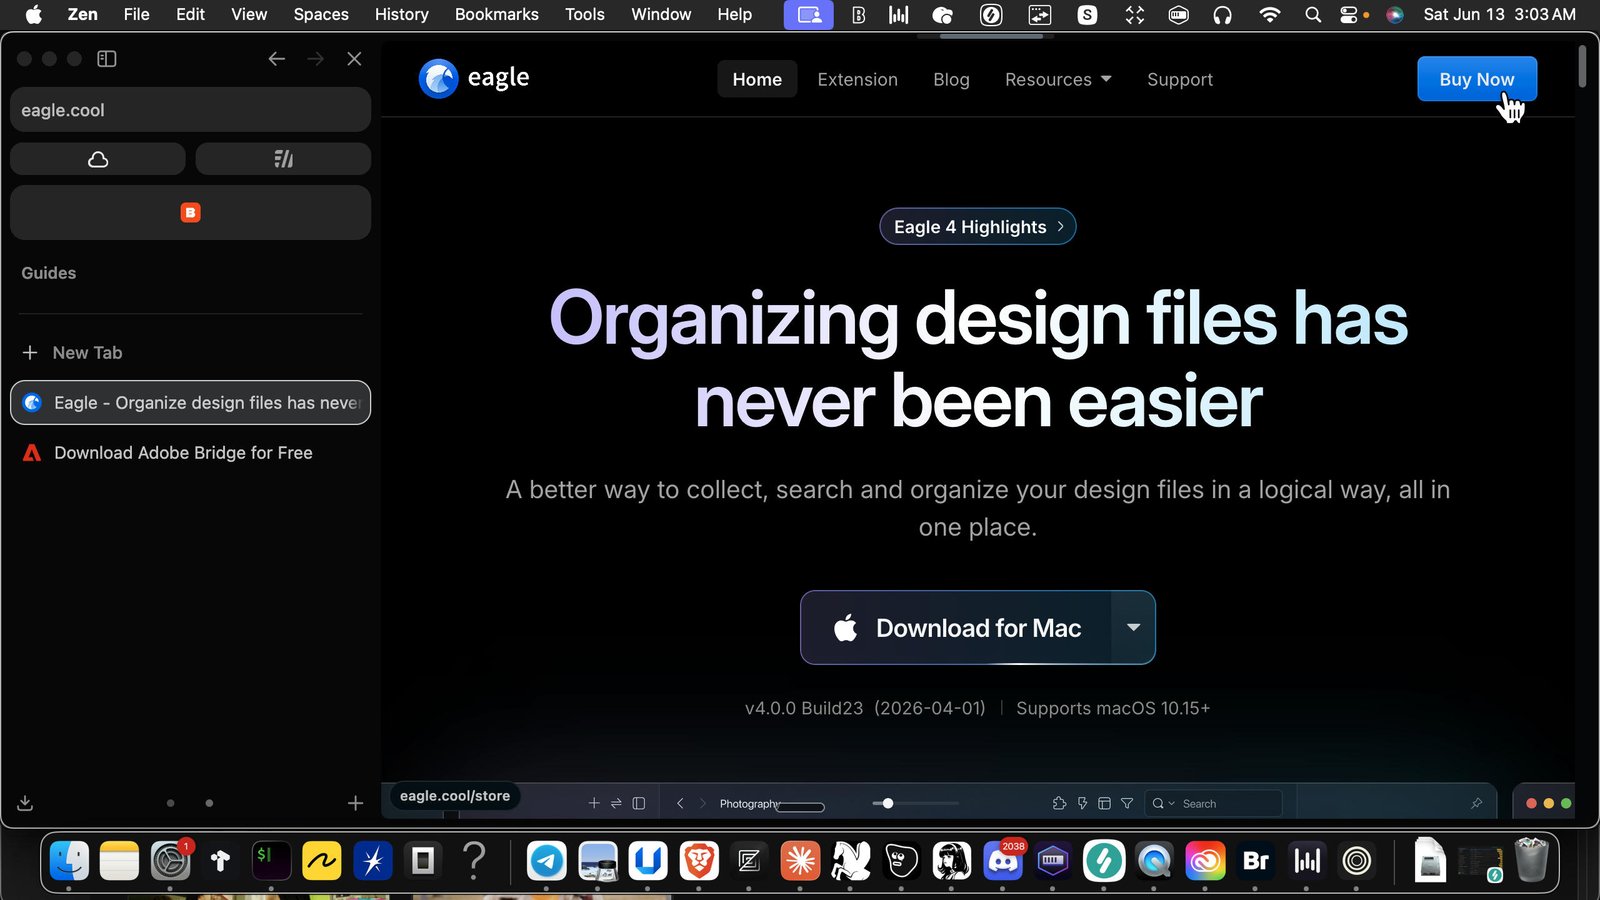This screenshot has width=1600, height=900.
Task: Open the Eagle 4 Highlights badge
Action: click(978, 227)
